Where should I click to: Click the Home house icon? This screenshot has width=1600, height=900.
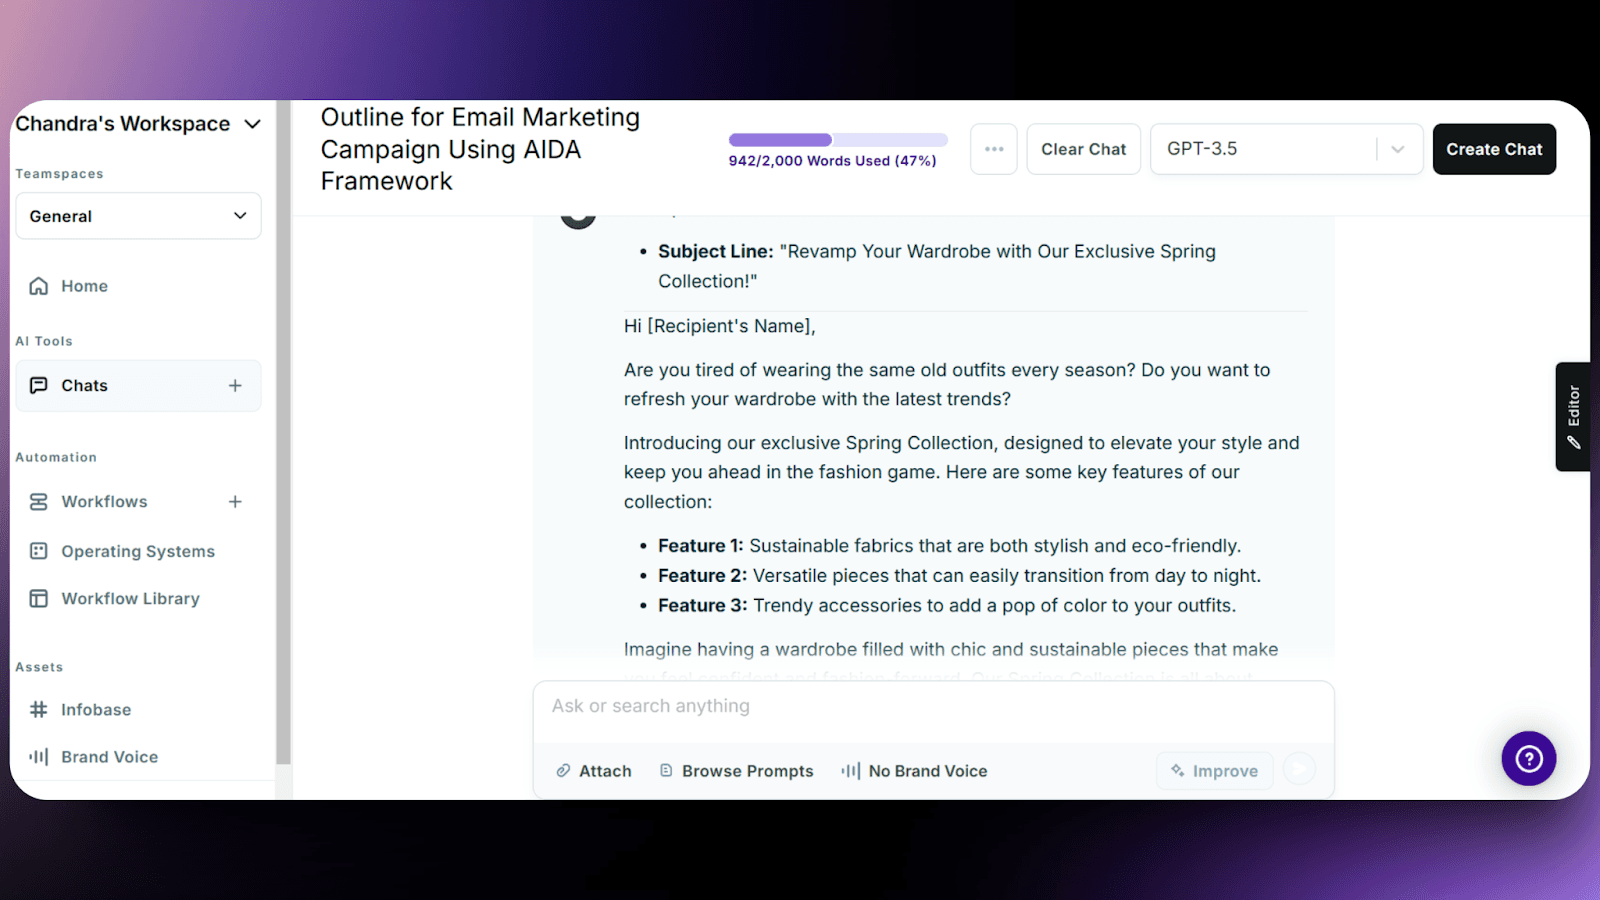click(x=39, y=286)
